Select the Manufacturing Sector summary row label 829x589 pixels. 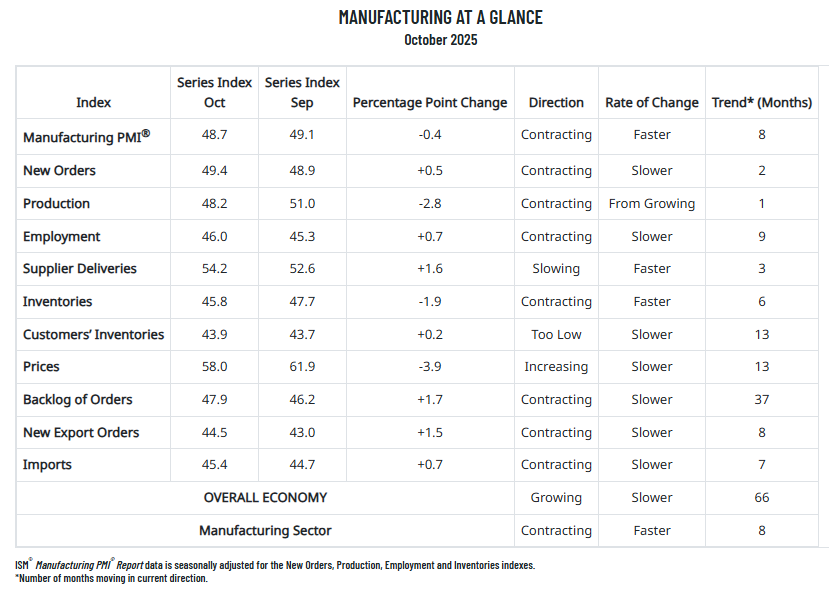265,531
